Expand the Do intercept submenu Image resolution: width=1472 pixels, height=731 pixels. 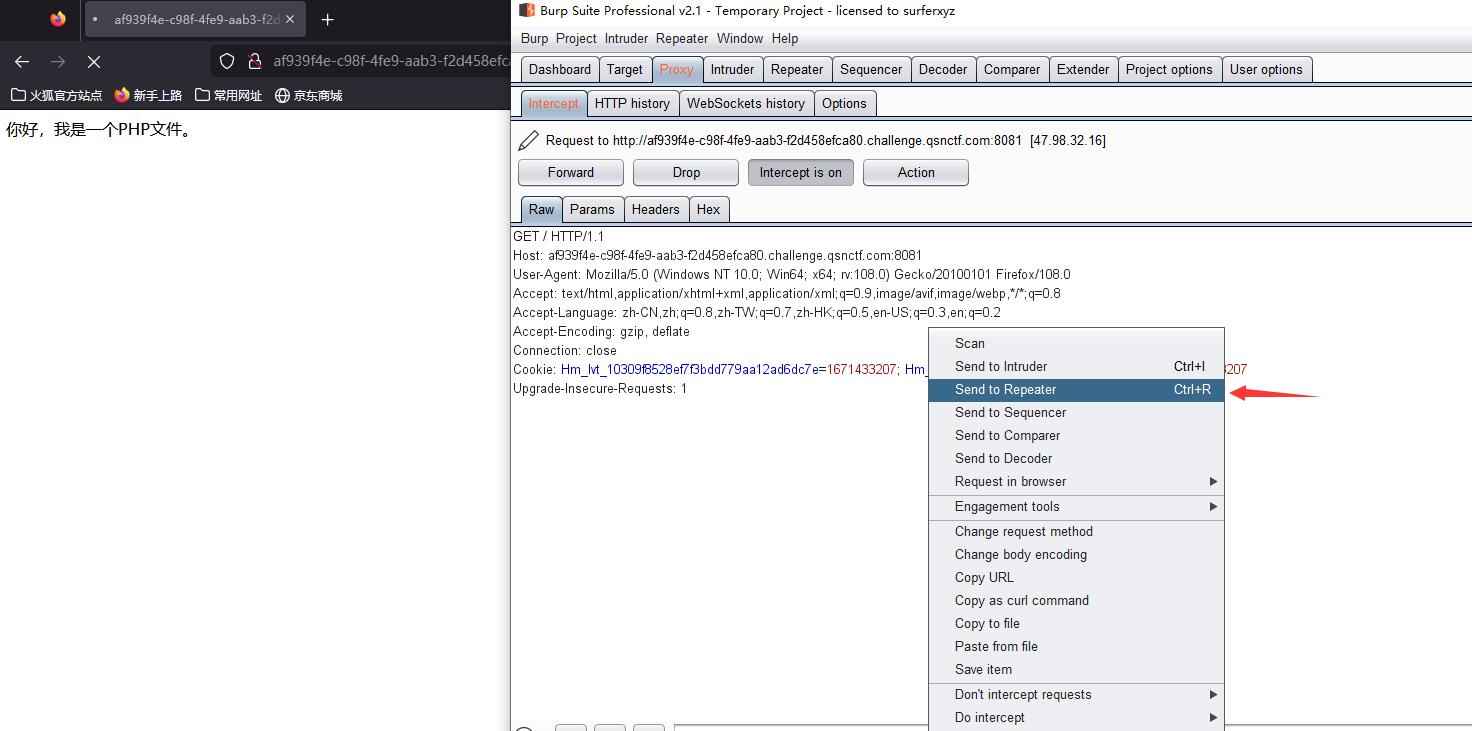tap(1076, 717)
